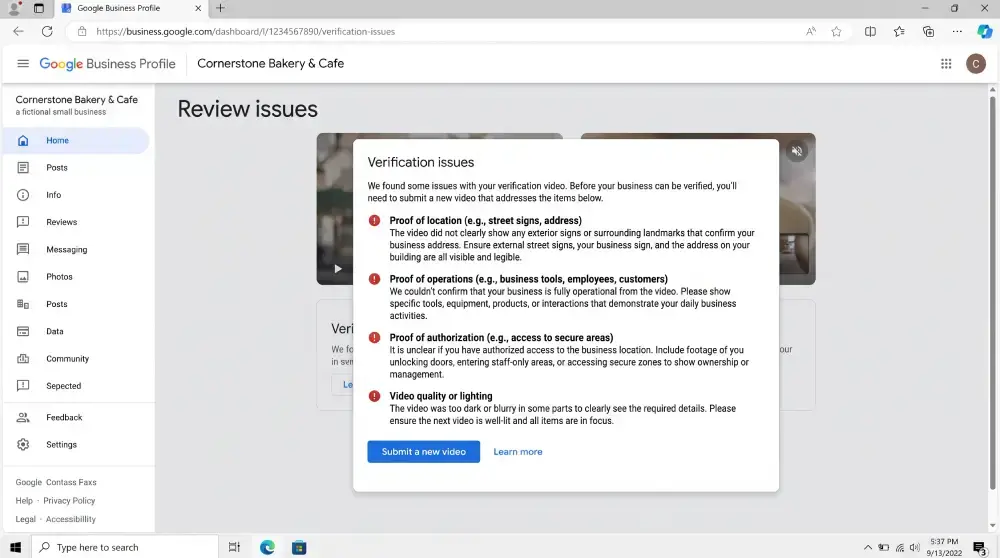Open the Windows Start menu
Screen dimensions: 1000x558
pos(15,547)
